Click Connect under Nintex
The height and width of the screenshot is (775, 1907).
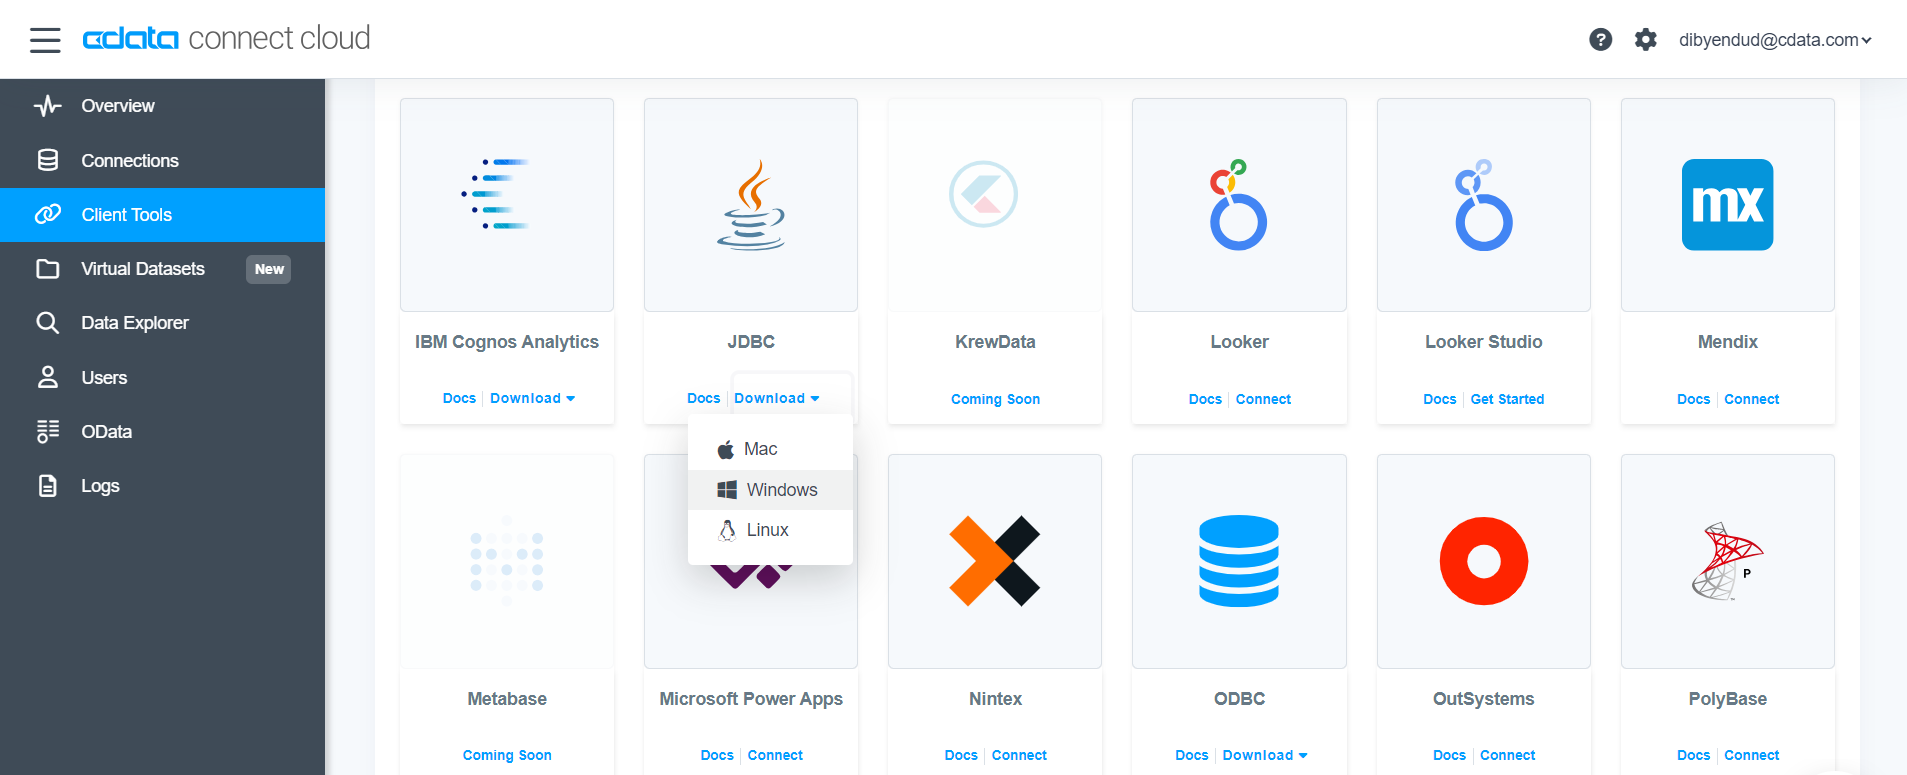click(1019, 755)
